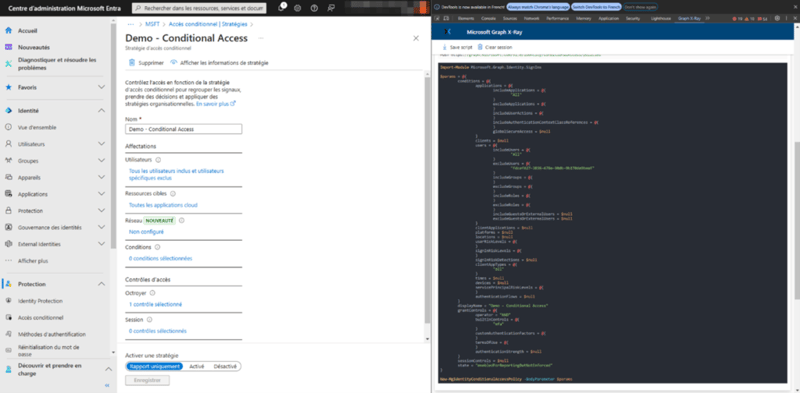The image size is (800, 393).
Task: Toggle the DevTools device toolbar icon
Action: click(x=446, y=18)
